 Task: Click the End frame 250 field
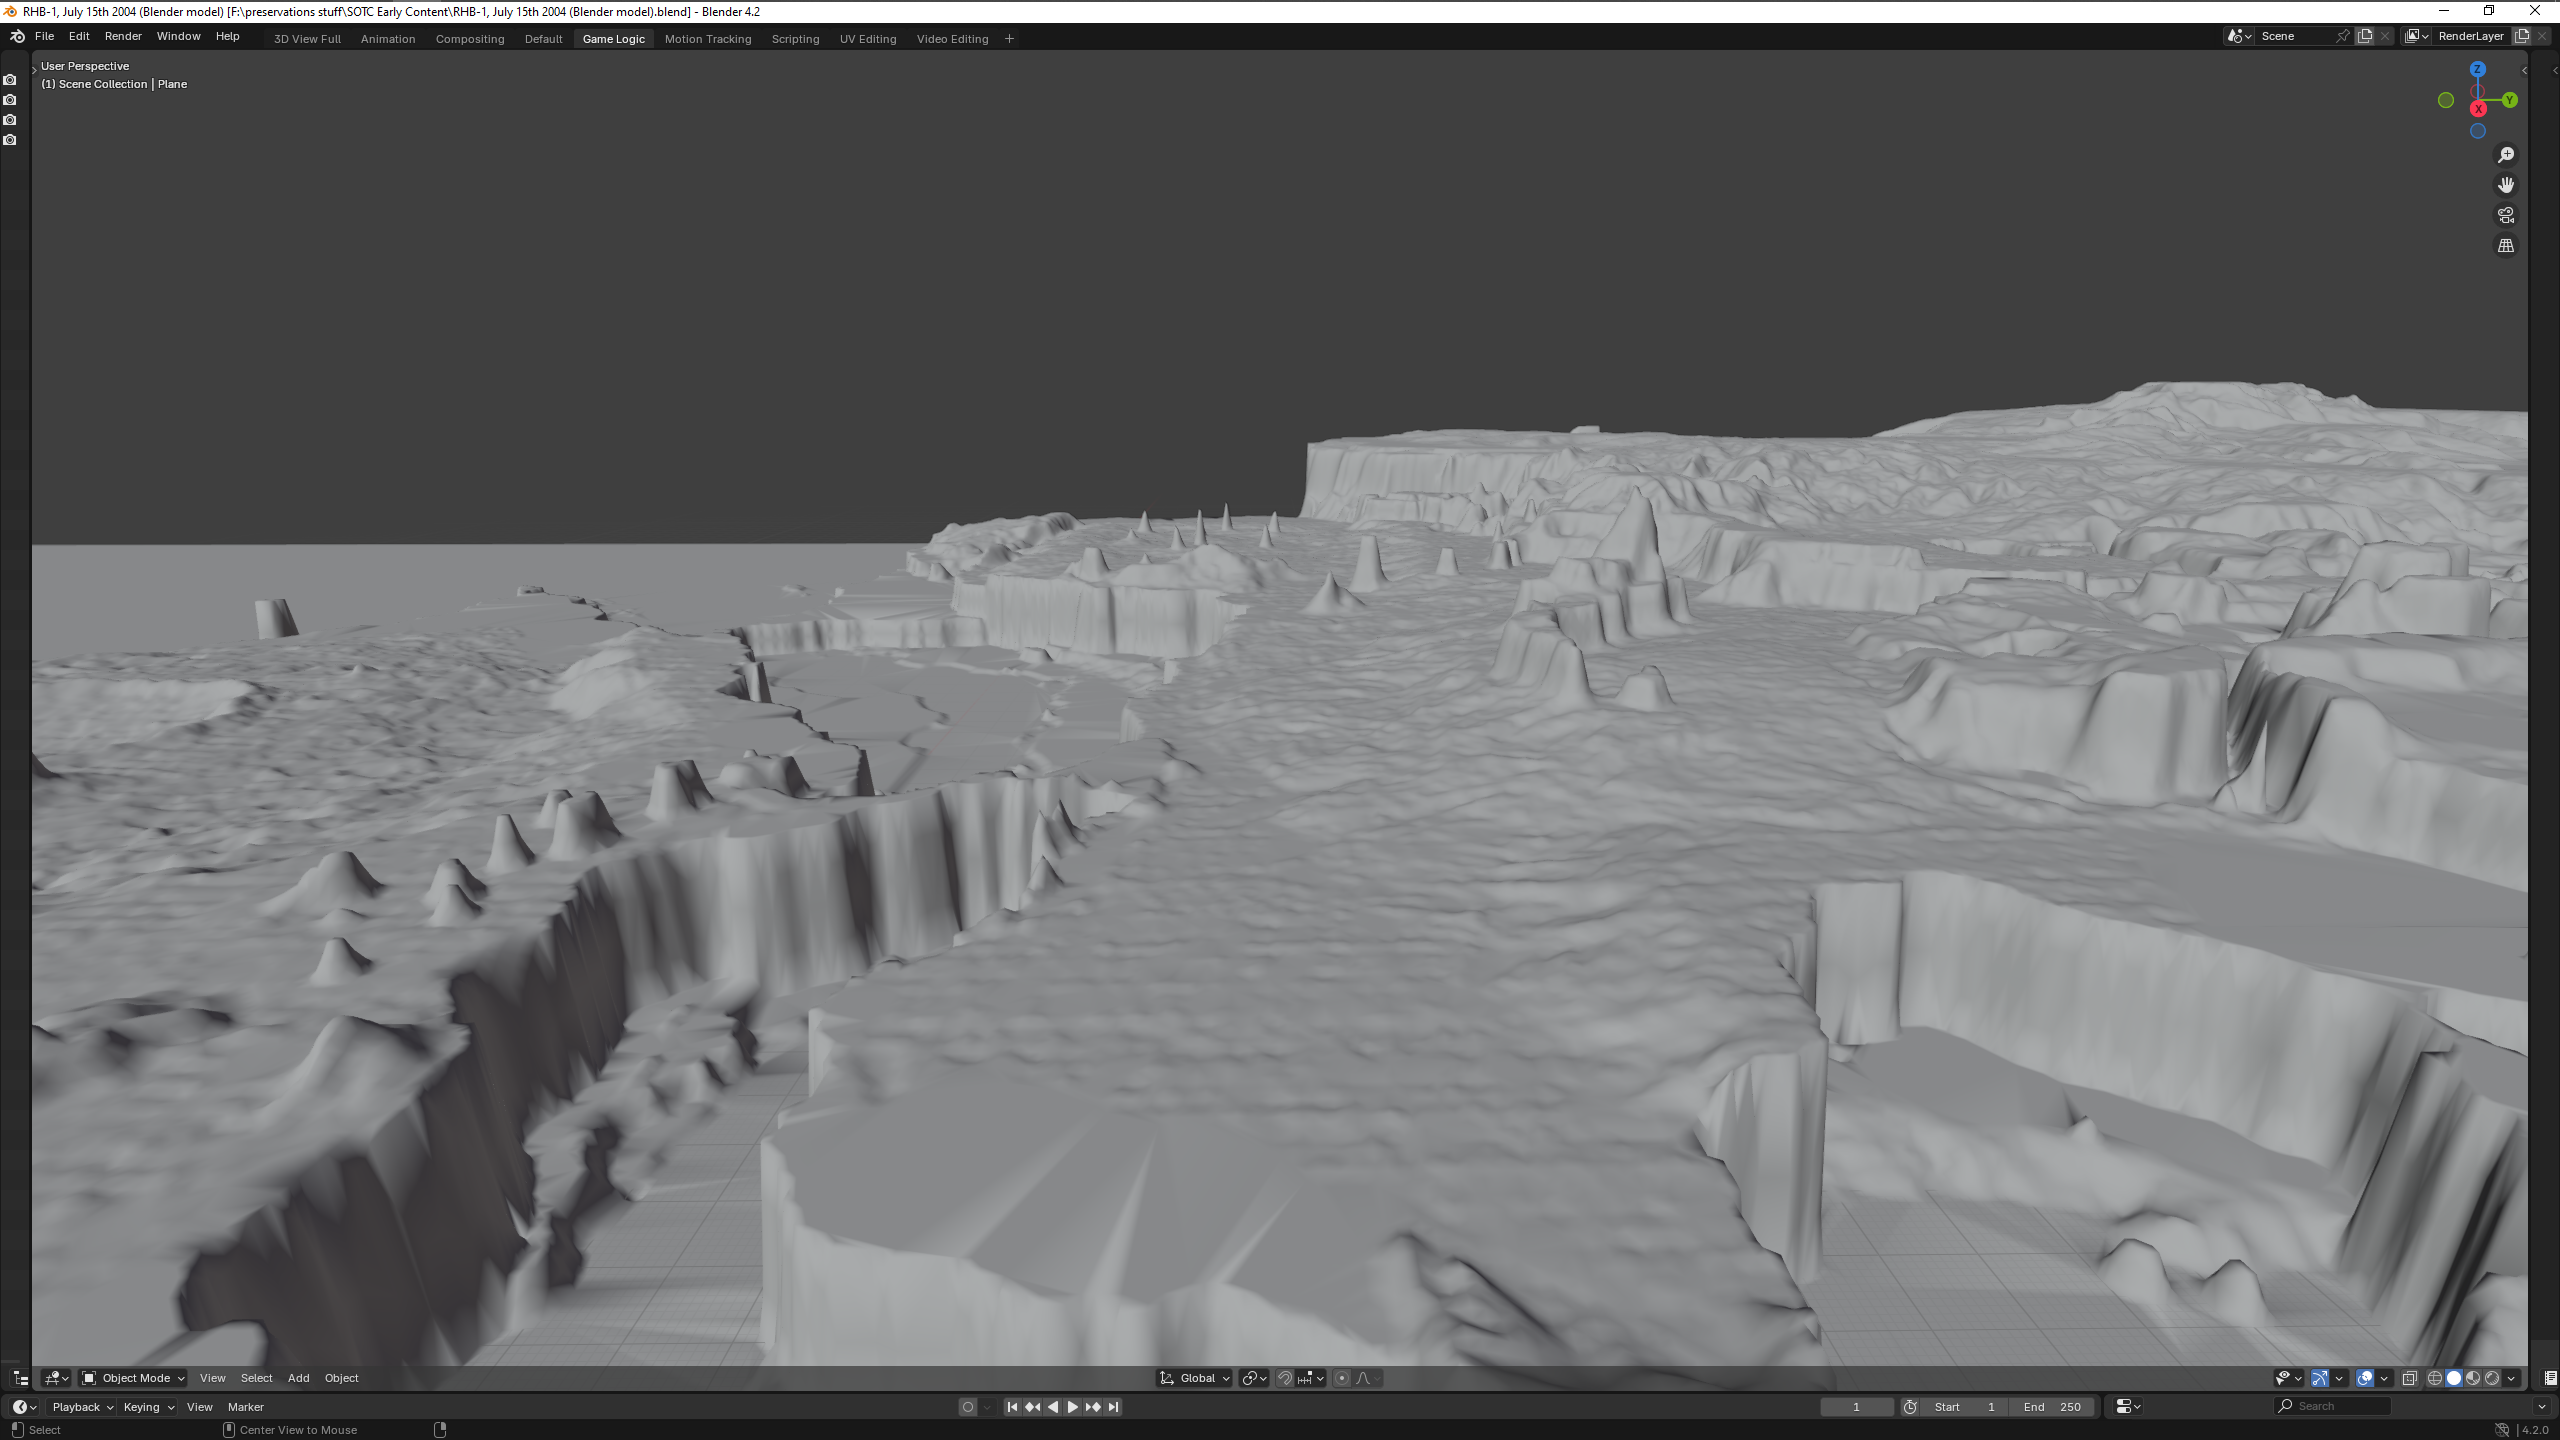coord(2052,1407)
